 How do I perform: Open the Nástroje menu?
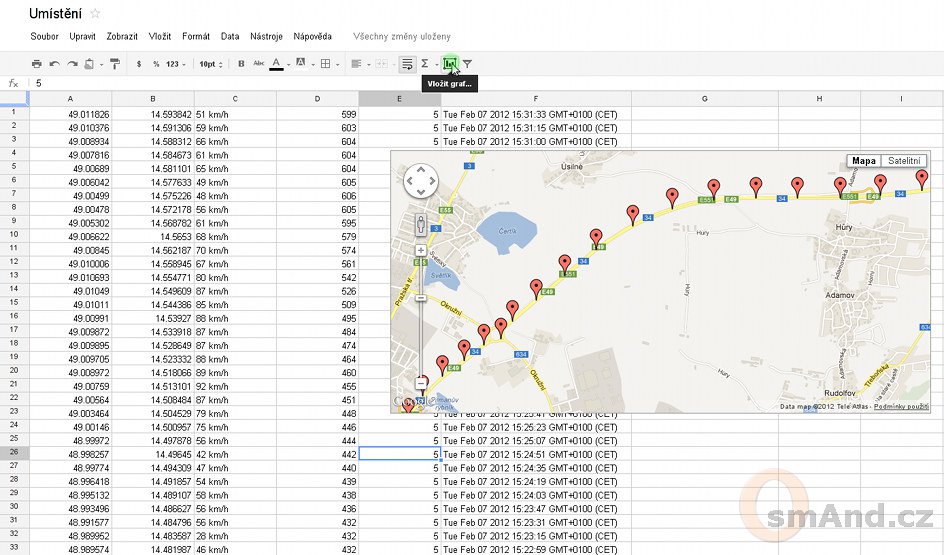tap(266, 36)
